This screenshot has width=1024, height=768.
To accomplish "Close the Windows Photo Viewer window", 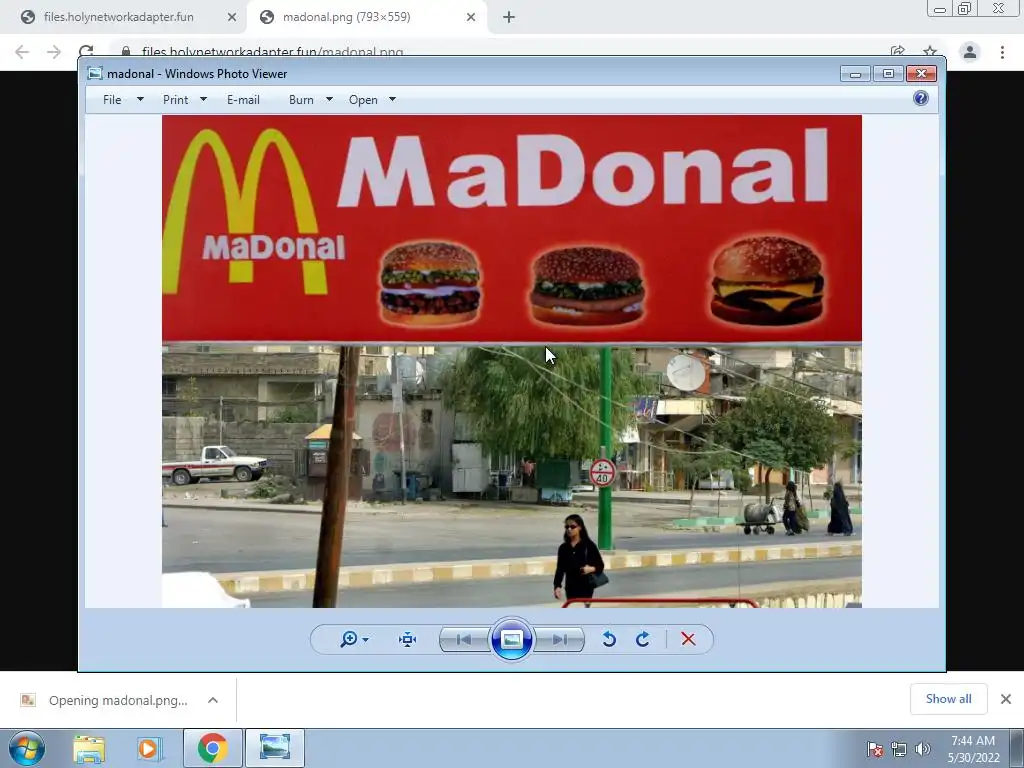I will click(x=921, y=74).
